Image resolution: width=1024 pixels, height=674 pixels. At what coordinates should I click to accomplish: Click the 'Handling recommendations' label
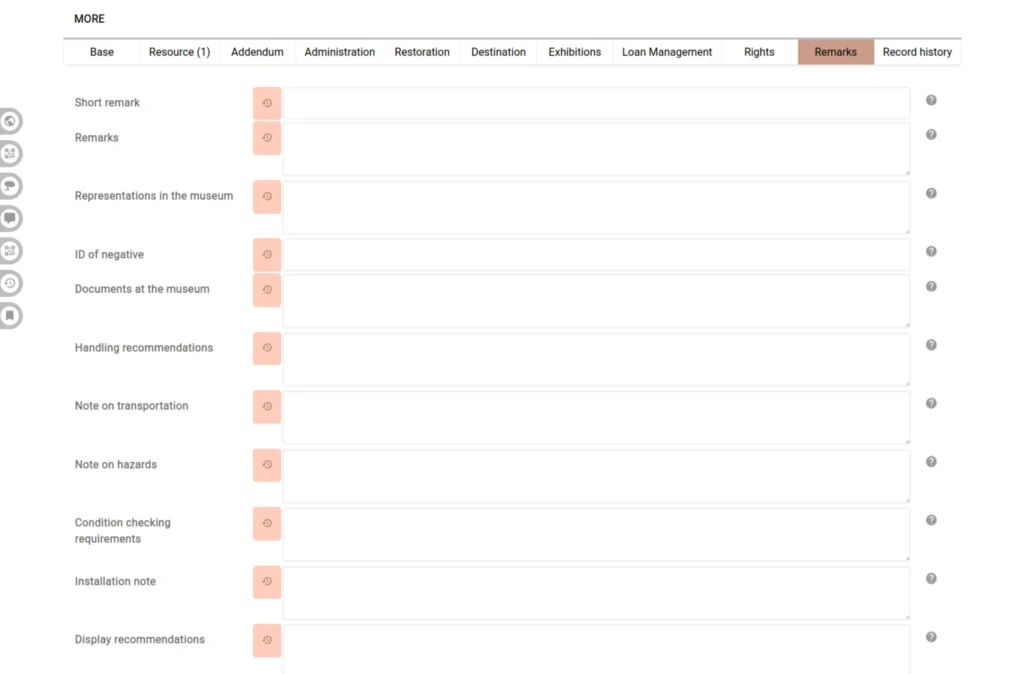point(144,348)
